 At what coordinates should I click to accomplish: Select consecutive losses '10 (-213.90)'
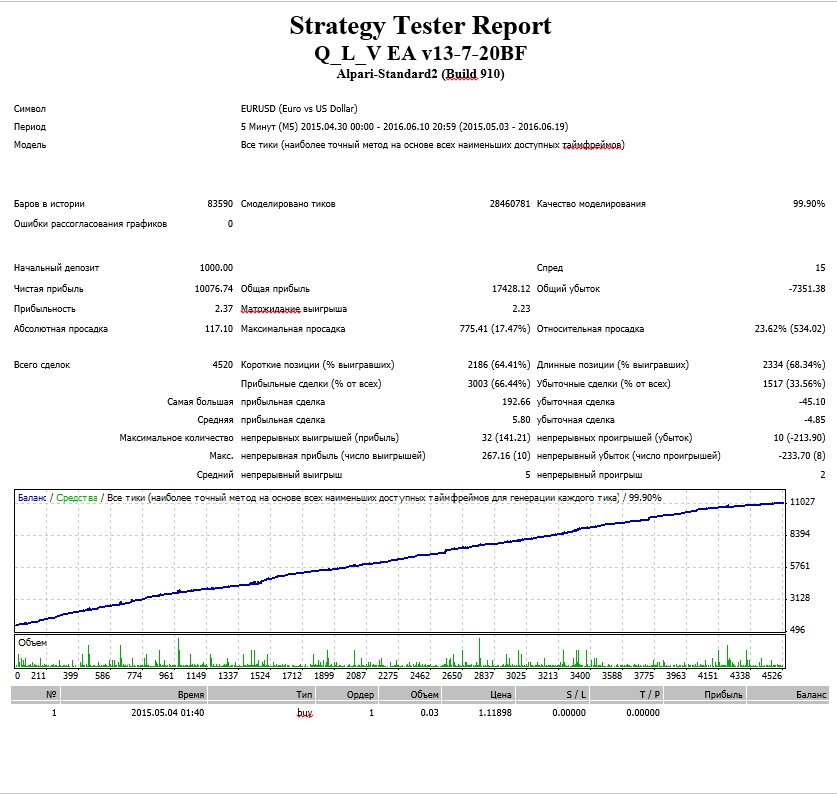pyautogui.click(x=799, y=438)
